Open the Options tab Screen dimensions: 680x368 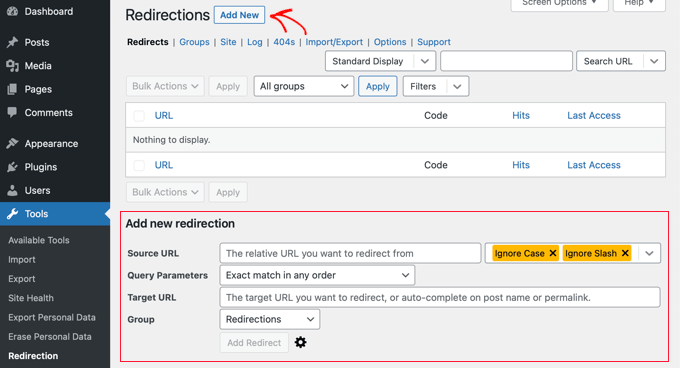390,42
